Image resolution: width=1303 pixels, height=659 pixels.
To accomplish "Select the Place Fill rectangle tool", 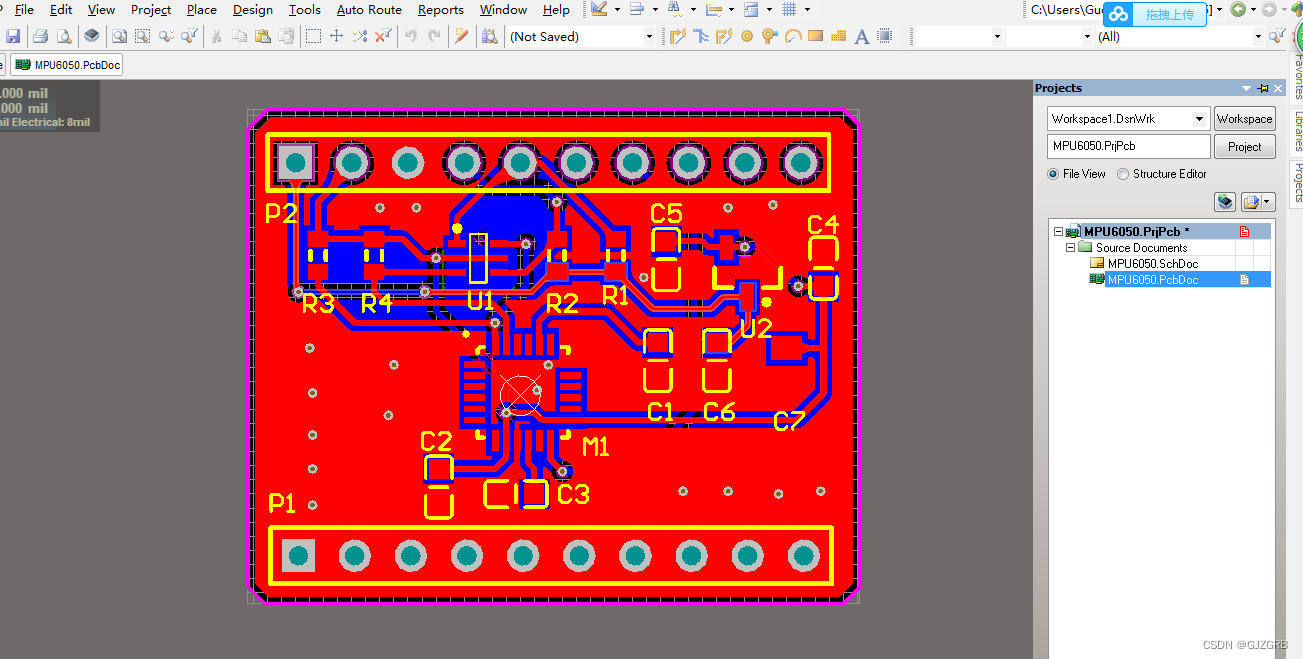I will pyautogui.click(x=816, y=36).
